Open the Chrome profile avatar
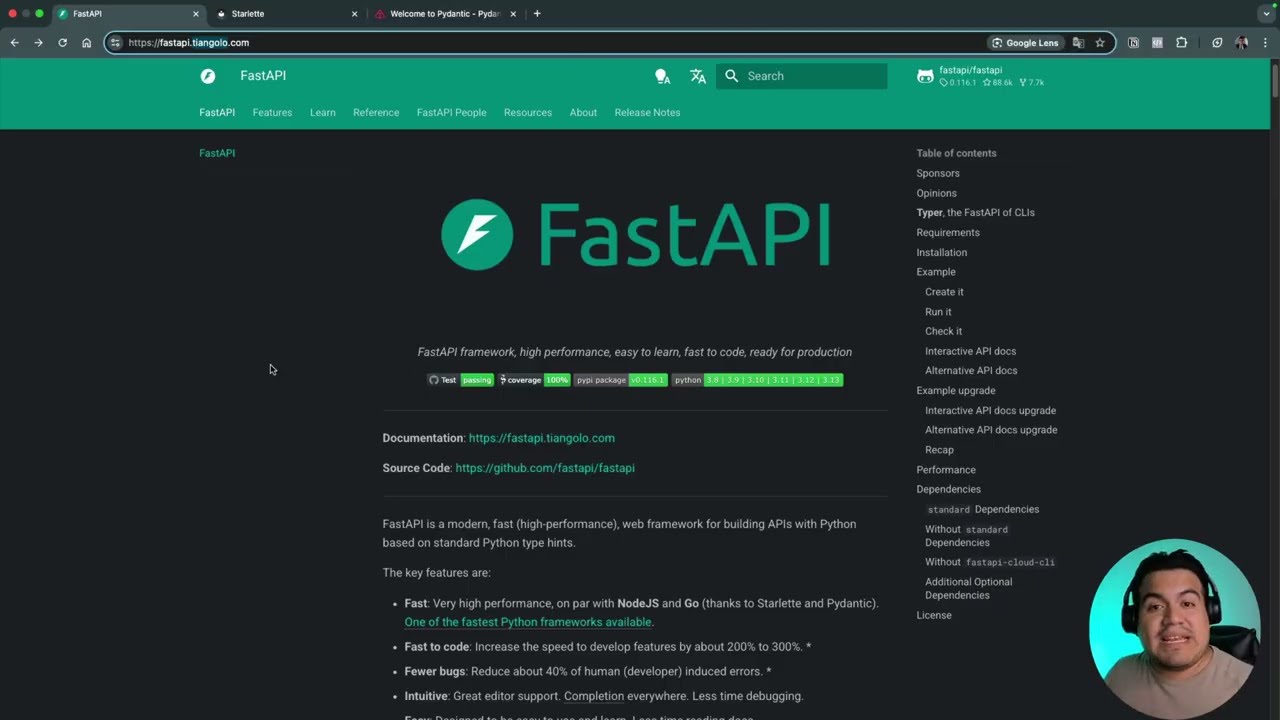The height and width of the screenshot is (720, 1280). 1241,43
